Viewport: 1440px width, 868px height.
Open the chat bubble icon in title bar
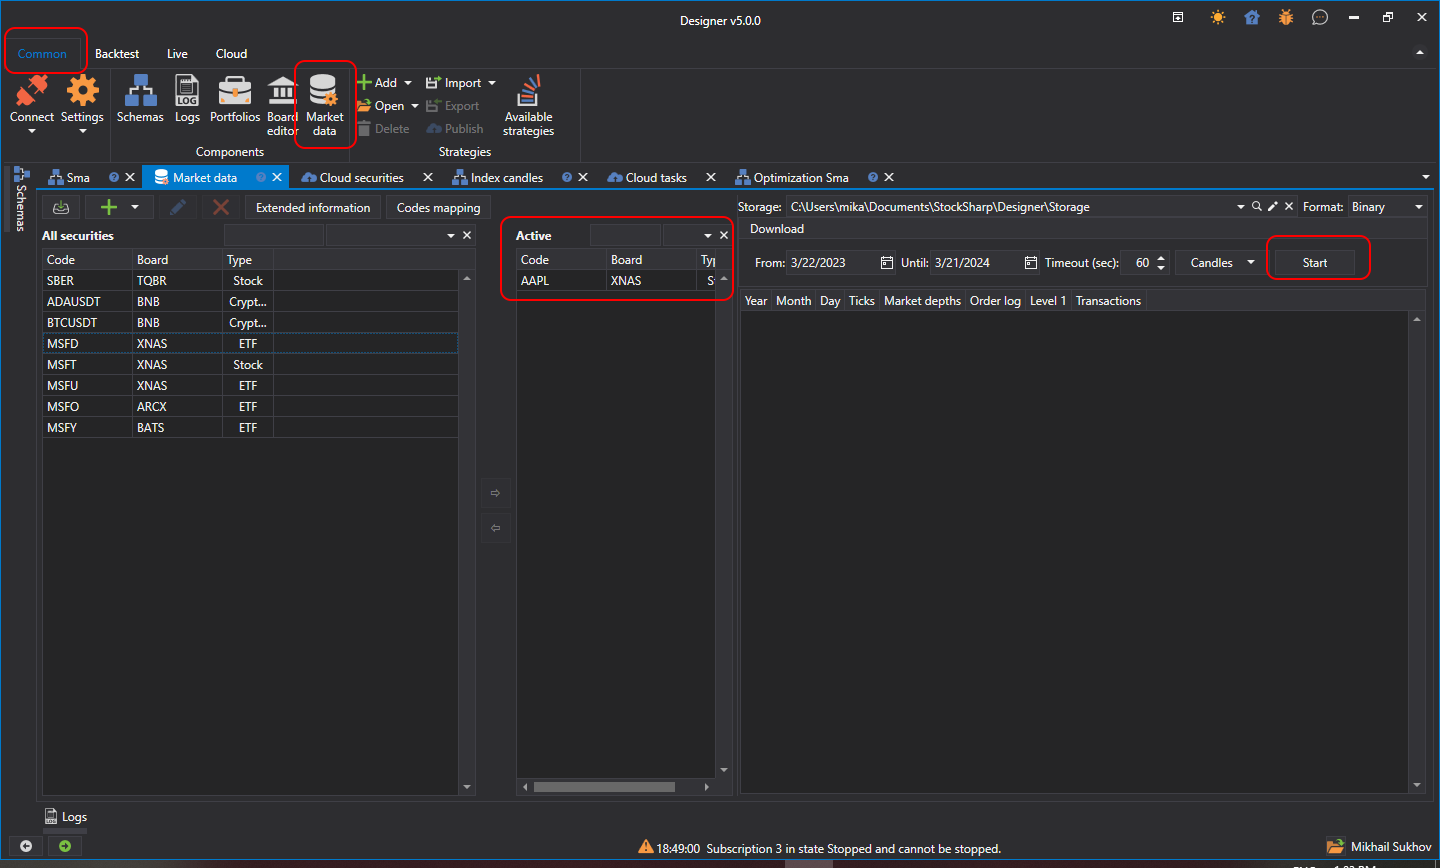[x=1320, y=17]
